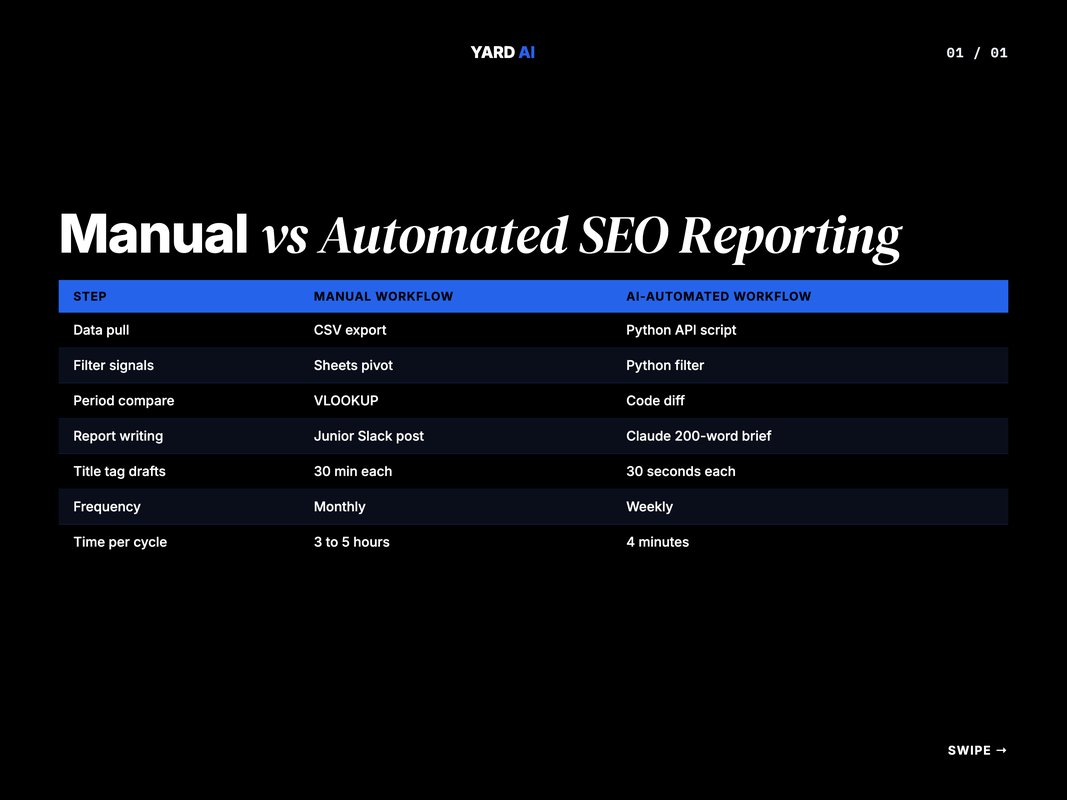Select the Data pull cell

[x=101, y=330]
